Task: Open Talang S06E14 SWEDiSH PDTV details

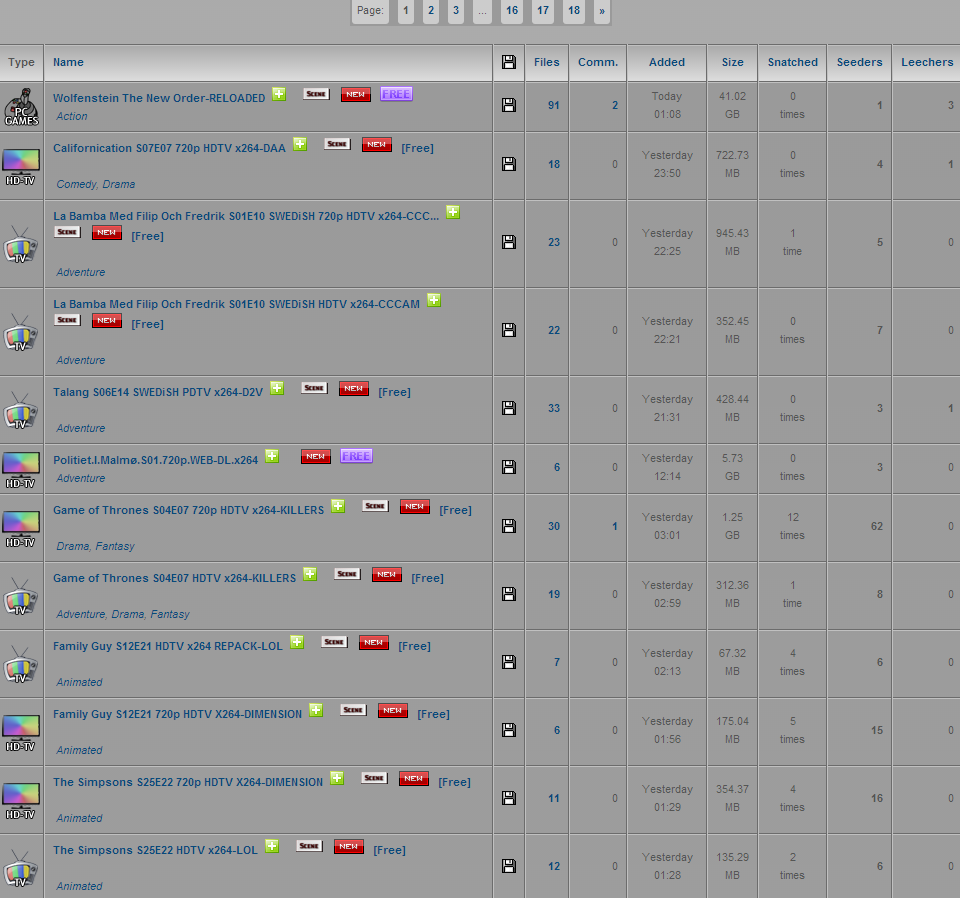Action: 158,392
